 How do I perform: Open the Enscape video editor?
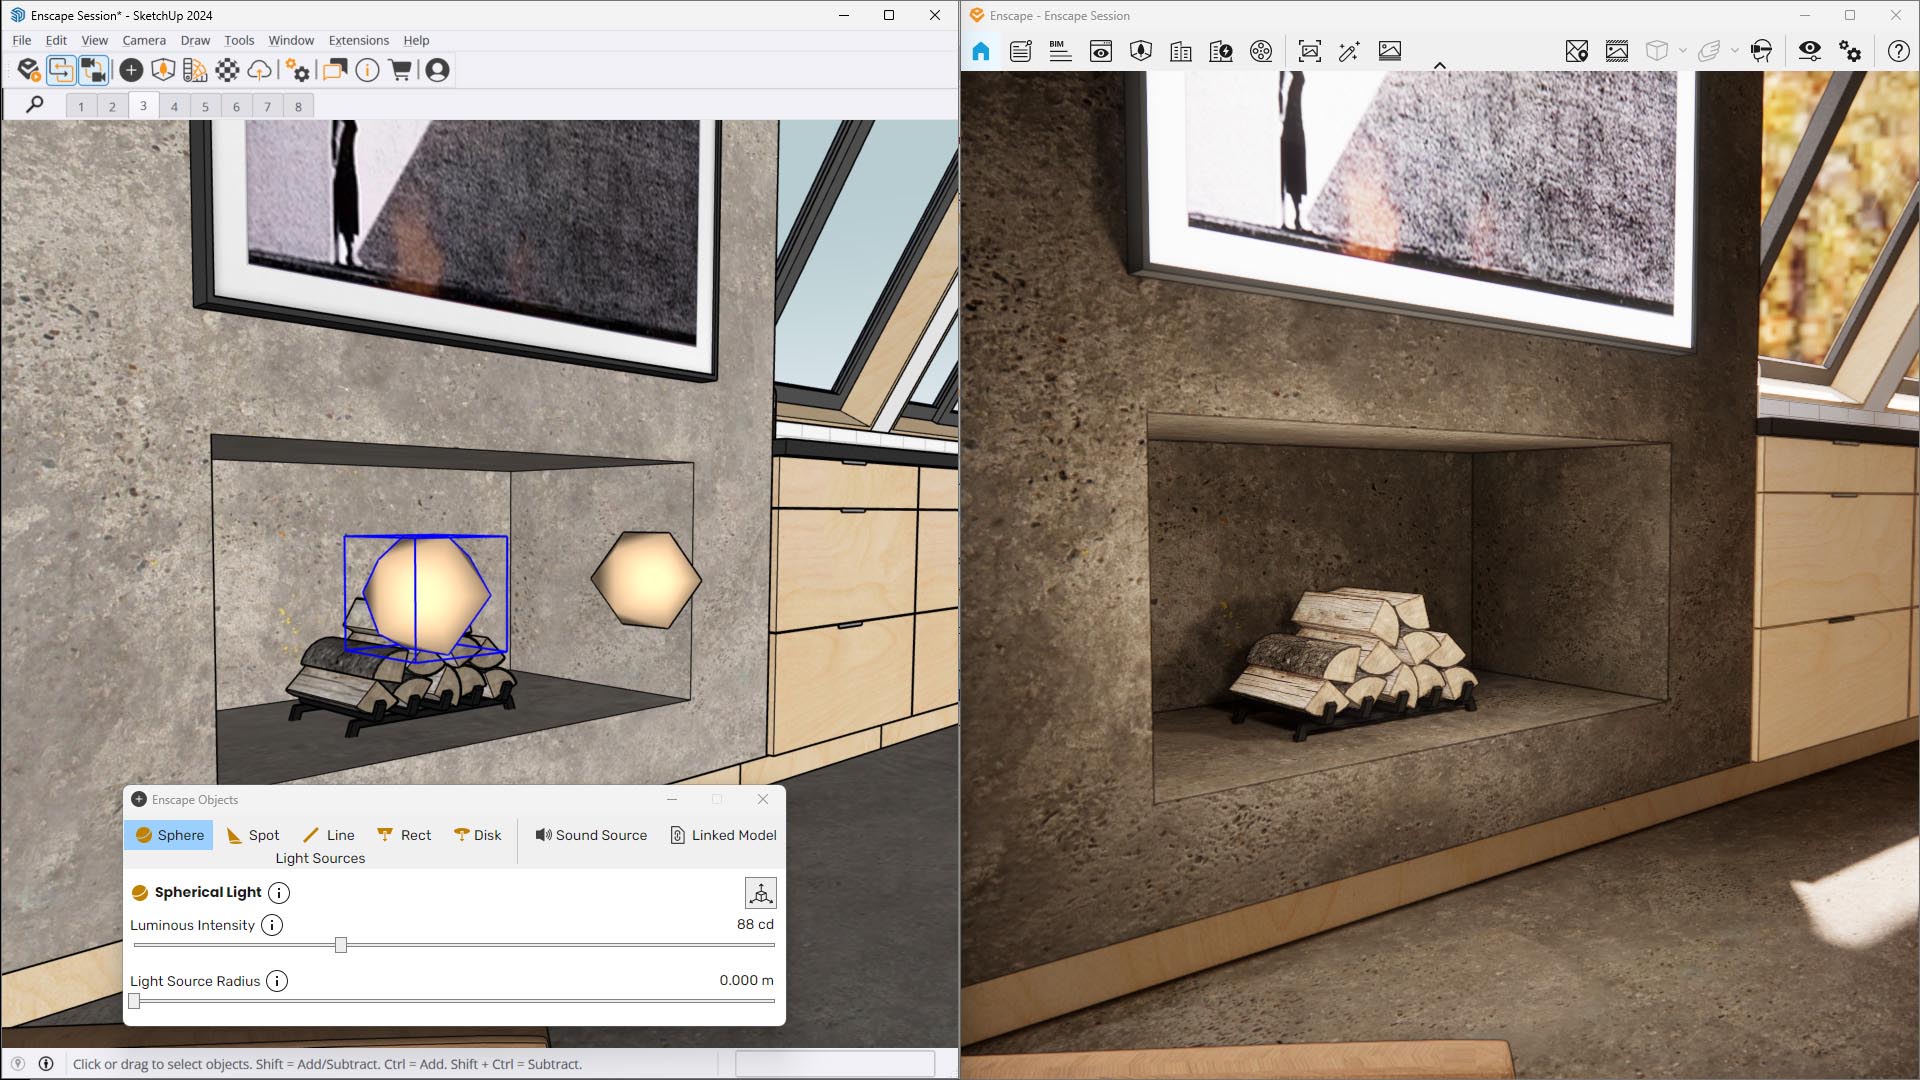tap(1261, 51)
